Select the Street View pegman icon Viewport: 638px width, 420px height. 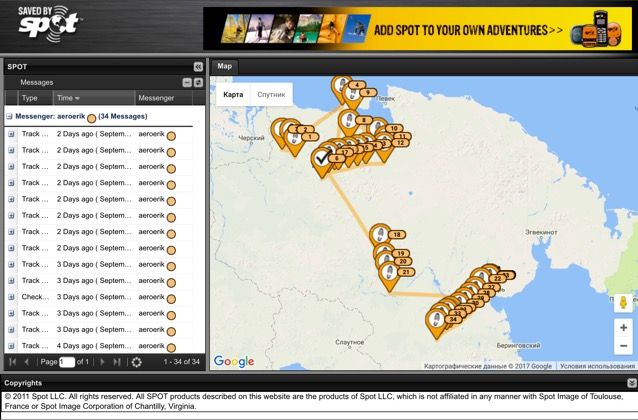point(623,303)
